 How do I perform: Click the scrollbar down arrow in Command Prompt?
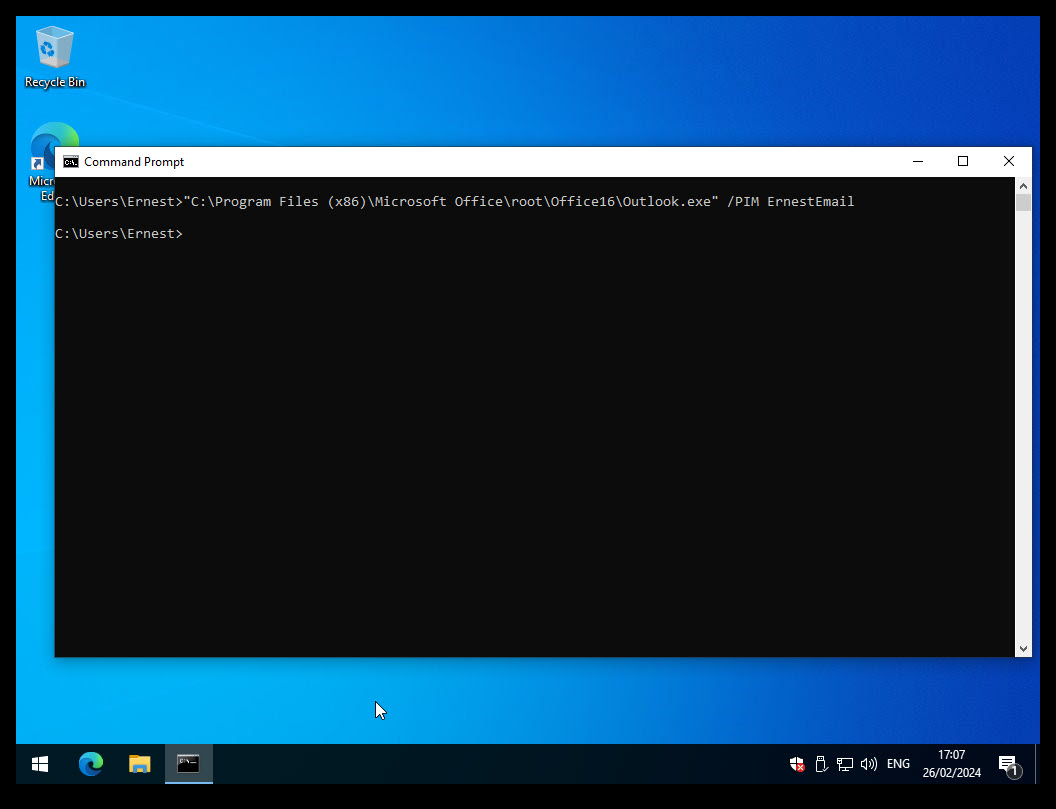(x=1023, y=649)
